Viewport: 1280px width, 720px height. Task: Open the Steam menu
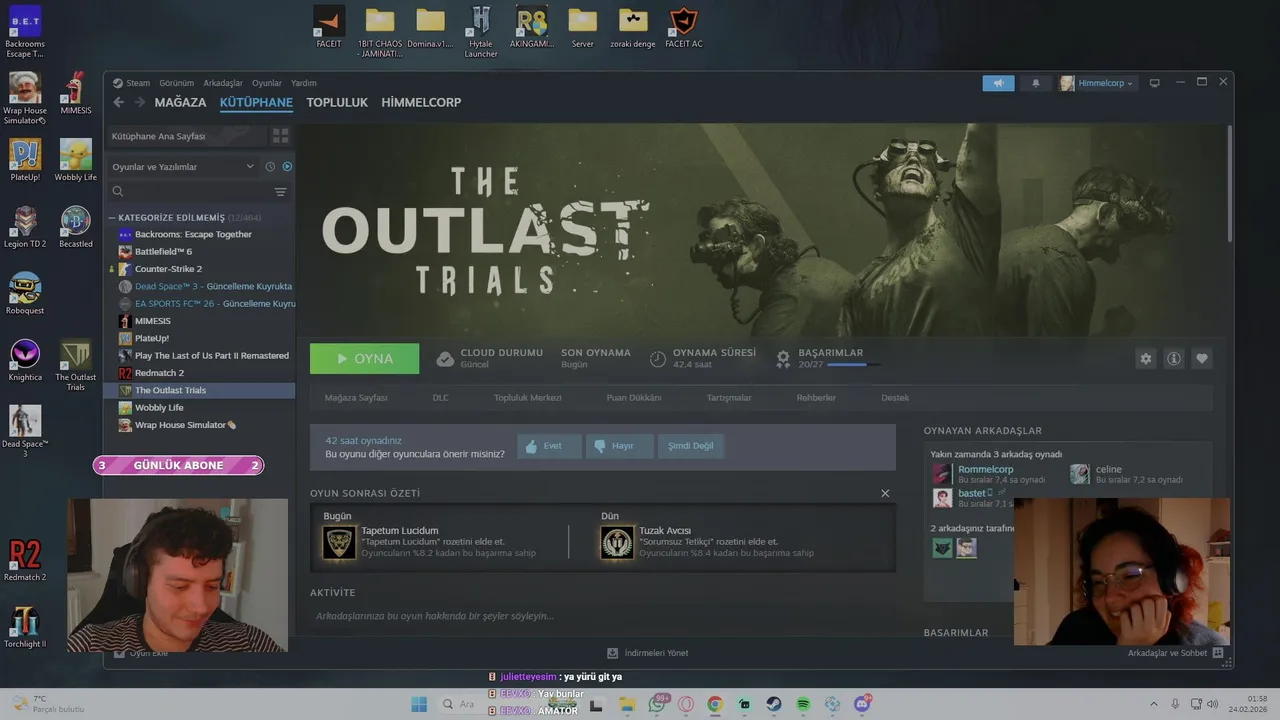click(x=131, y=83)
